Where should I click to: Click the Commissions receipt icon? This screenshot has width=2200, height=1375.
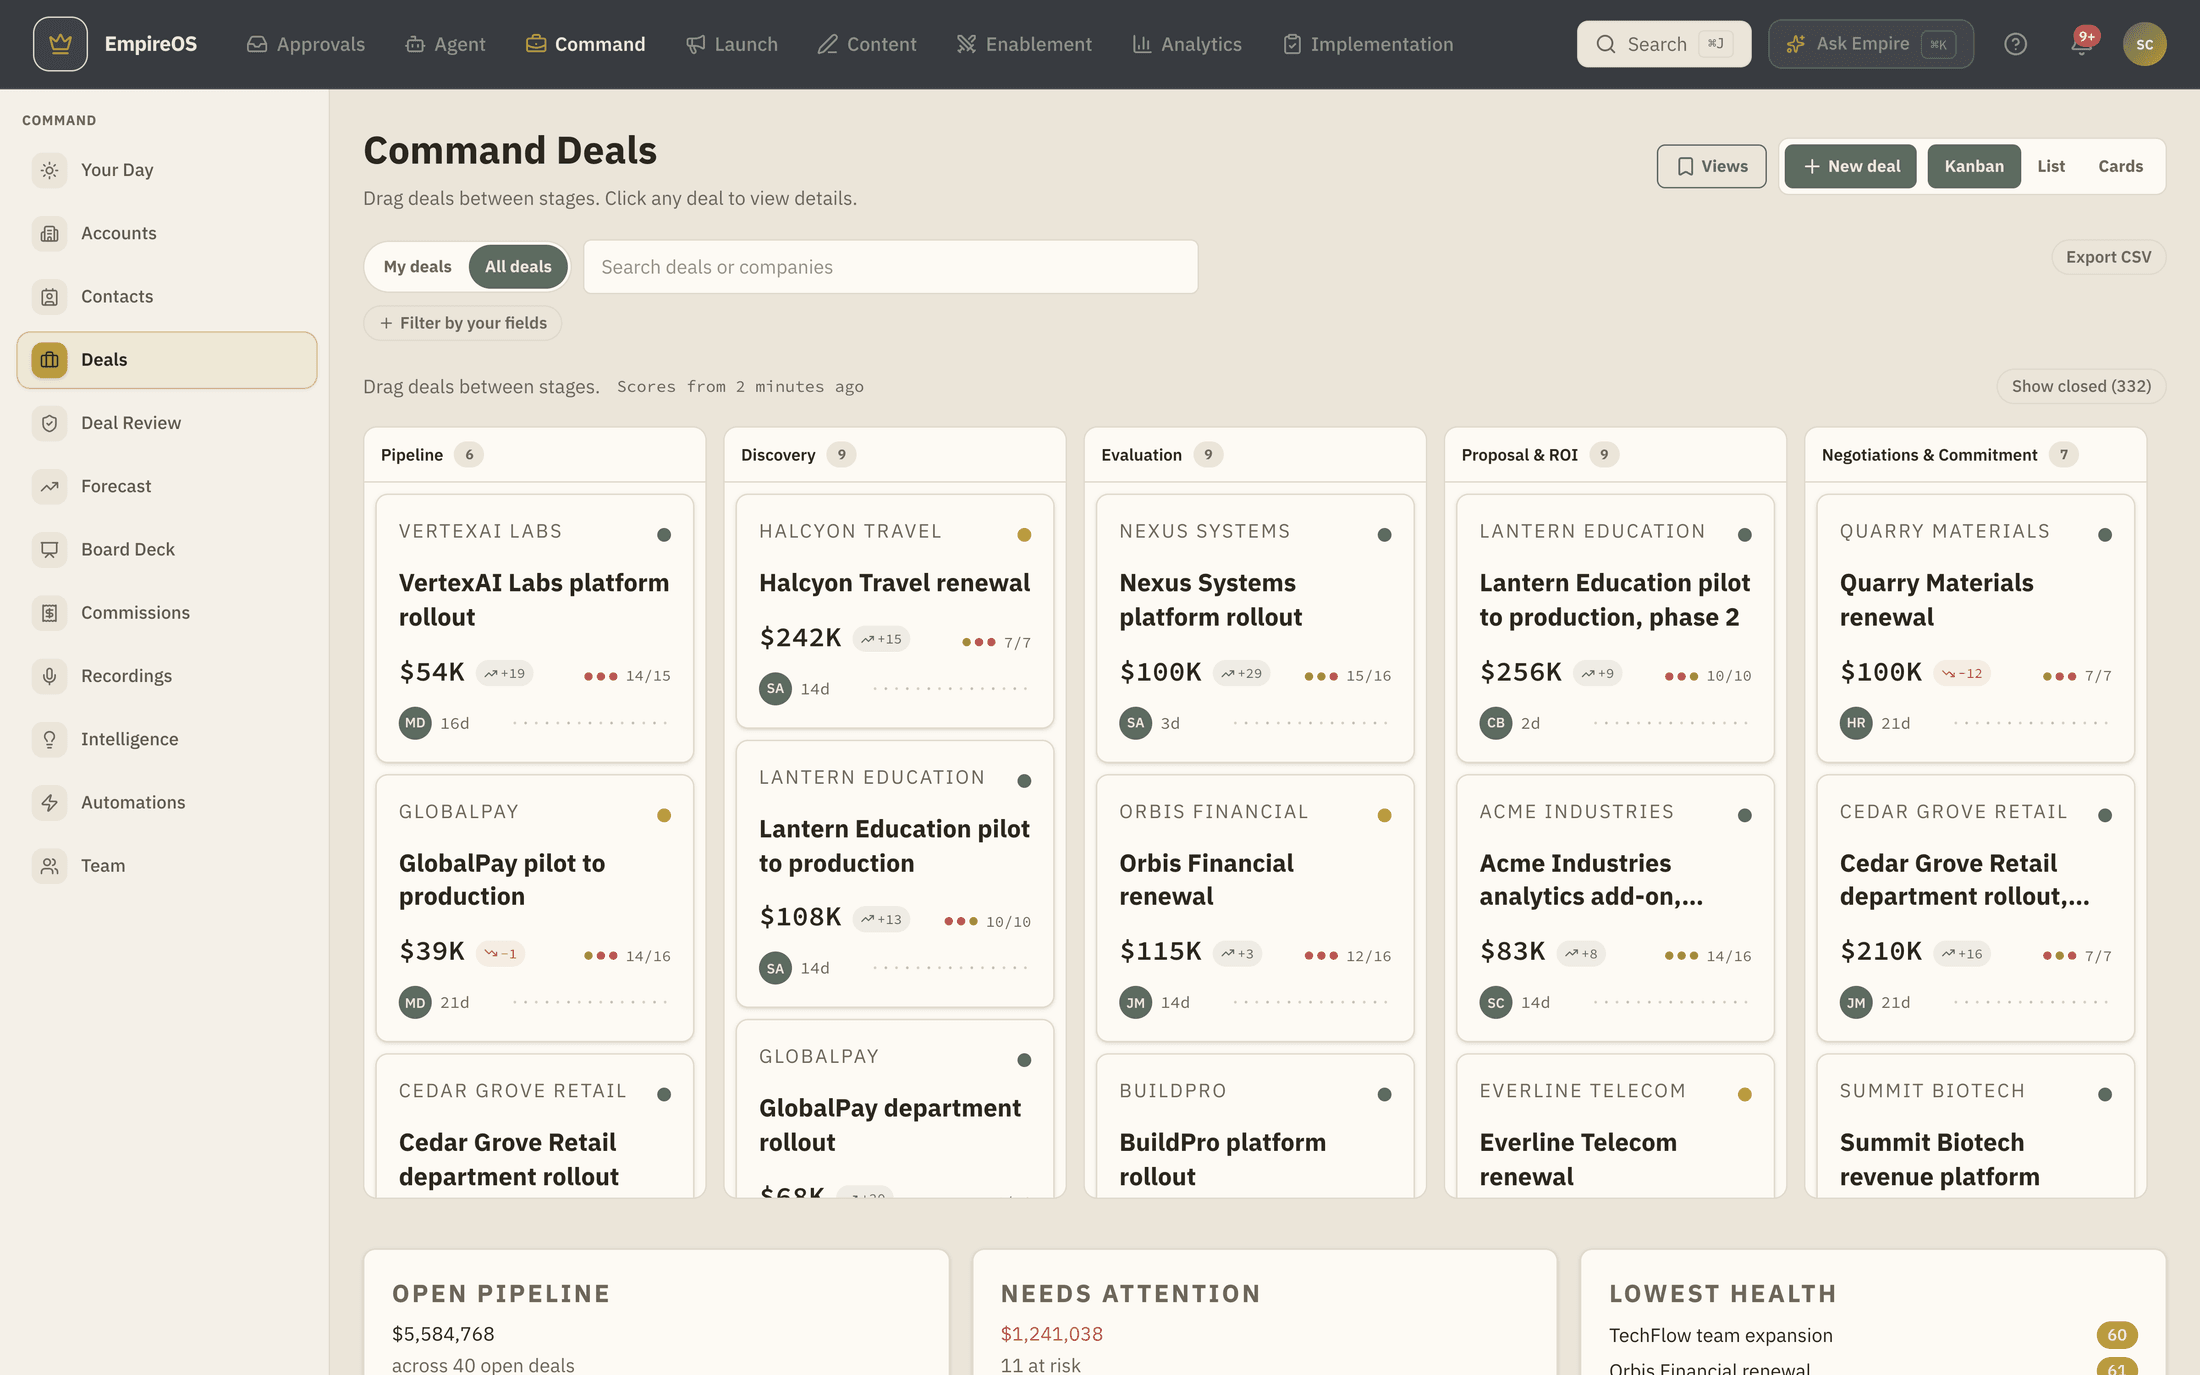pos(49,613)
